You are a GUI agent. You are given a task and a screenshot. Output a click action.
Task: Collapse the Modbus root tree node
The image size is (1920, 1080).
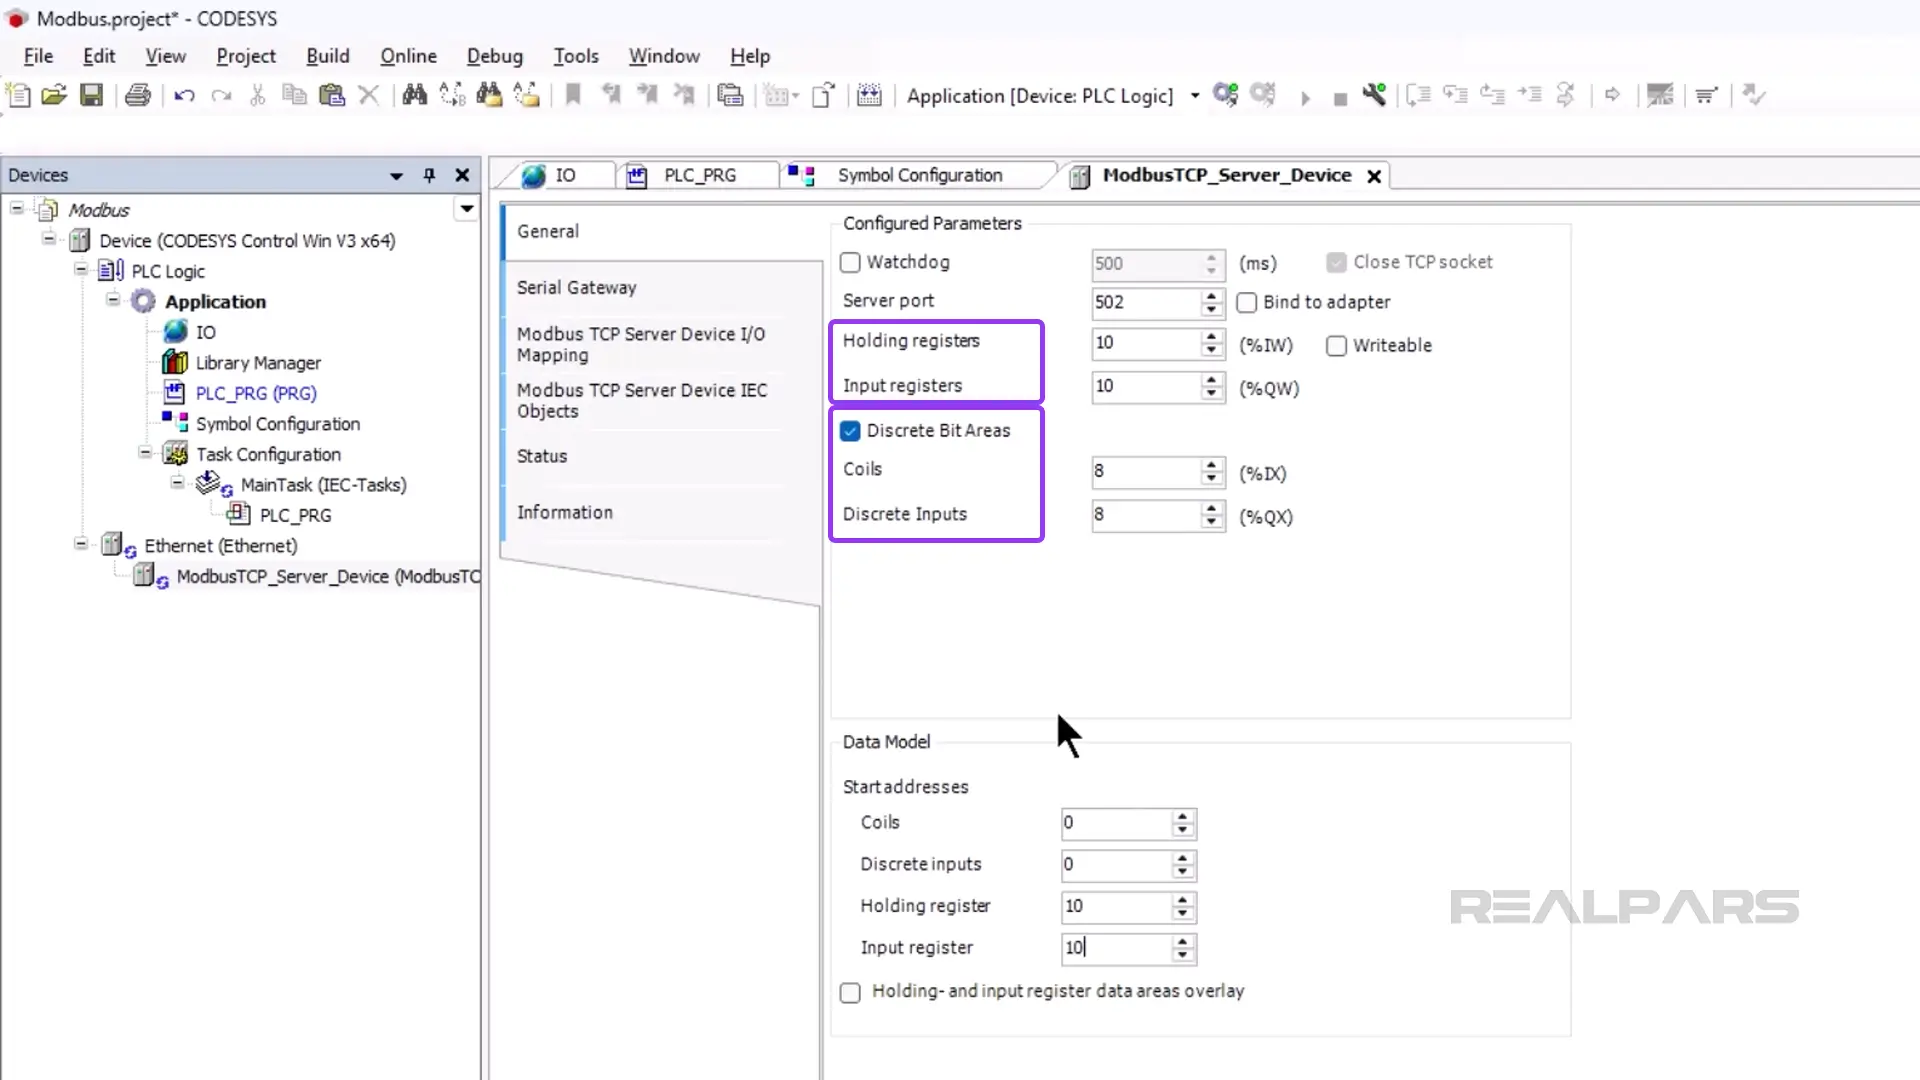tap(17, 208)
